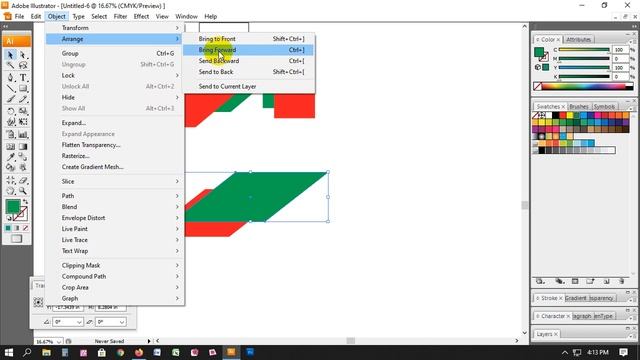
Task: Adjust the Cyan (C) slider in the Color panel
Action: (584, 50)
